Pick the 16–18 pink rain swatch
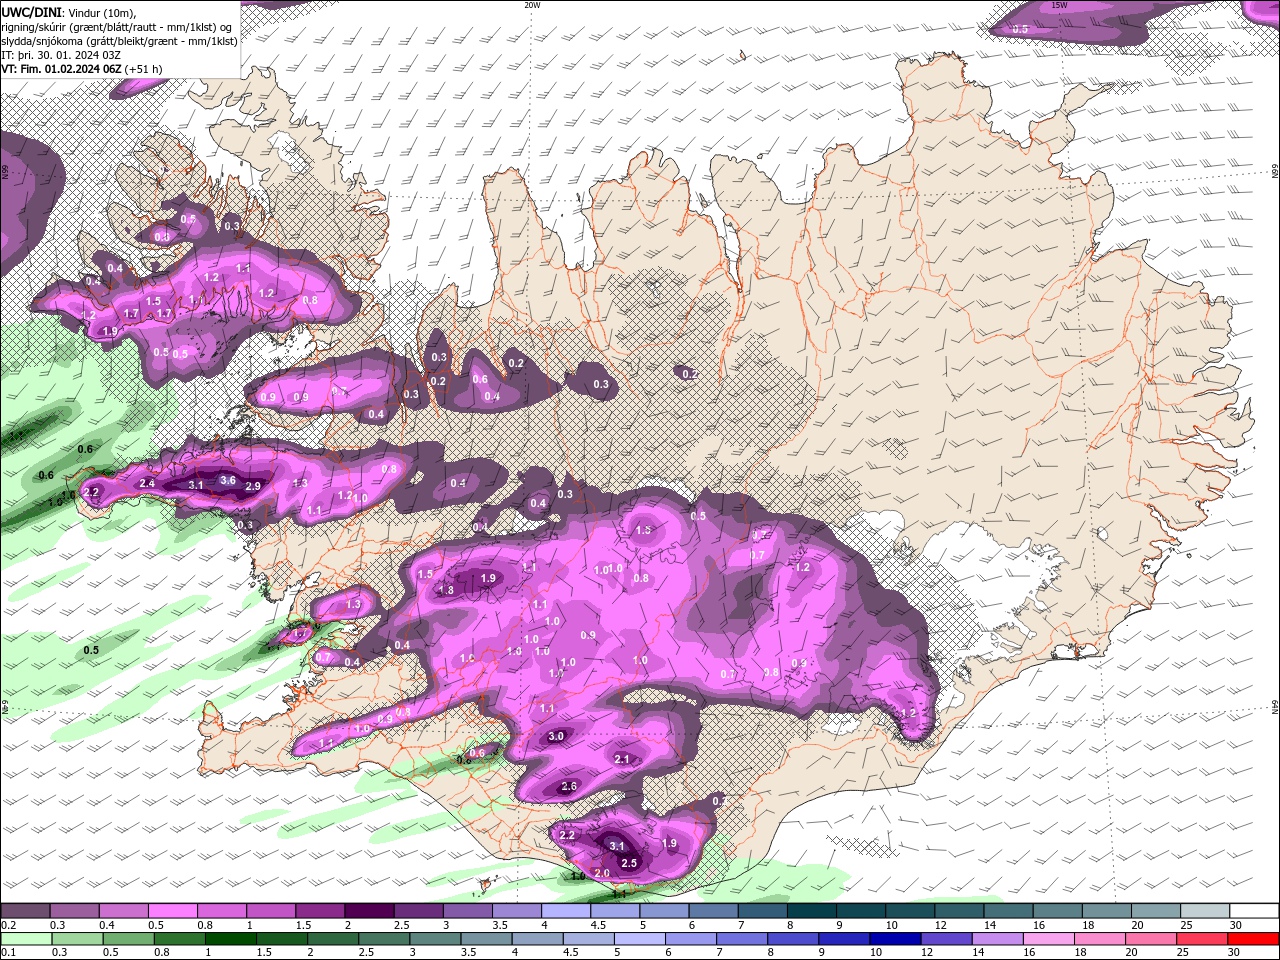Viewport: 1280px width, 960px height. click(1048, 939)
